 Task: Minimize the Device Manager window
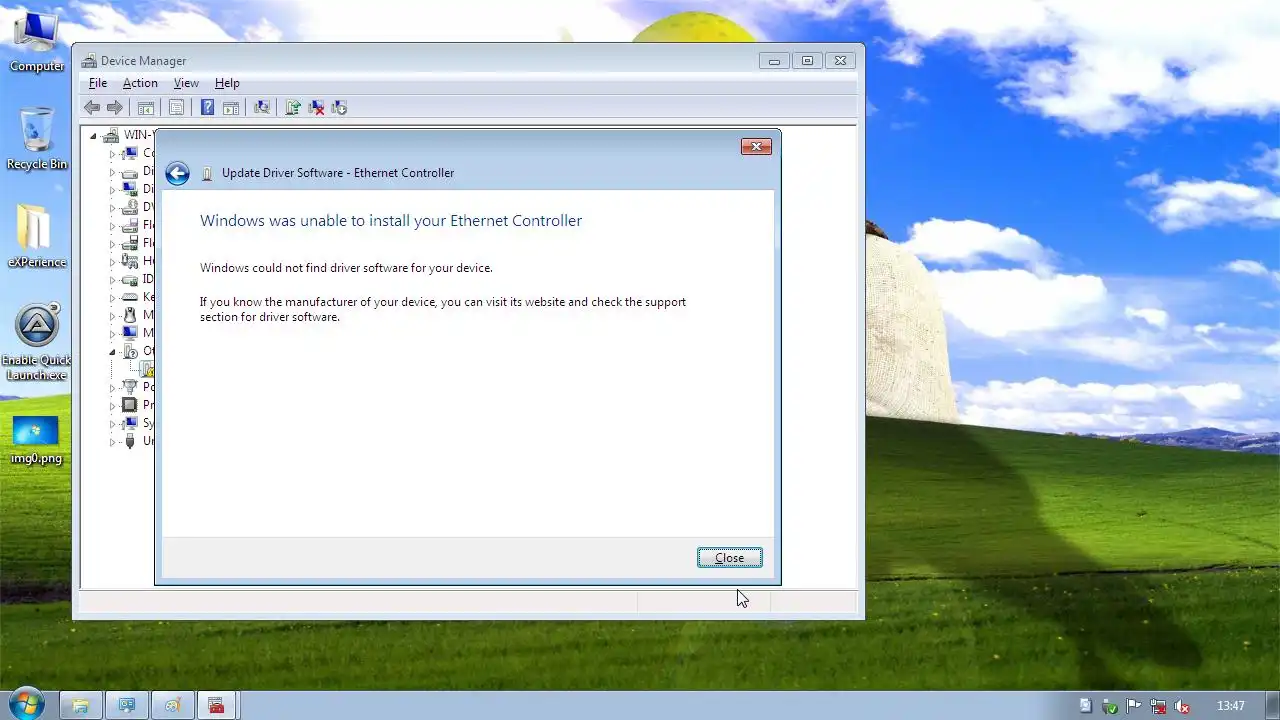coord(774,61)
